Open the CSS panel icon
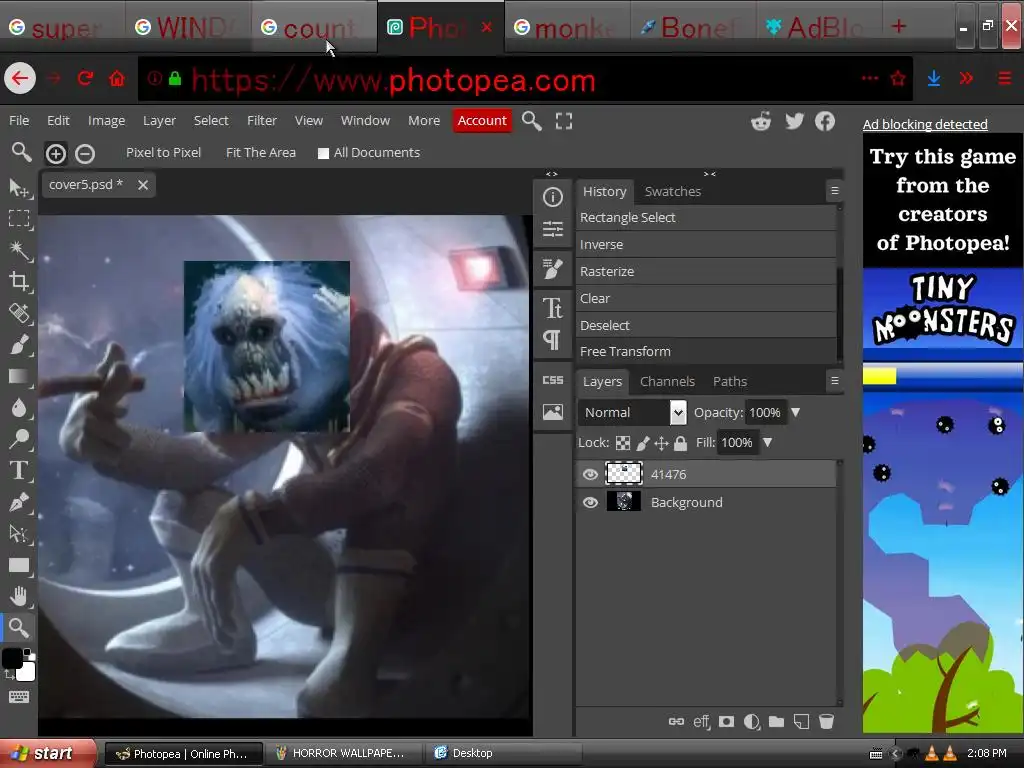Viewport: 1024px width, 768px height. click(552, 380)
